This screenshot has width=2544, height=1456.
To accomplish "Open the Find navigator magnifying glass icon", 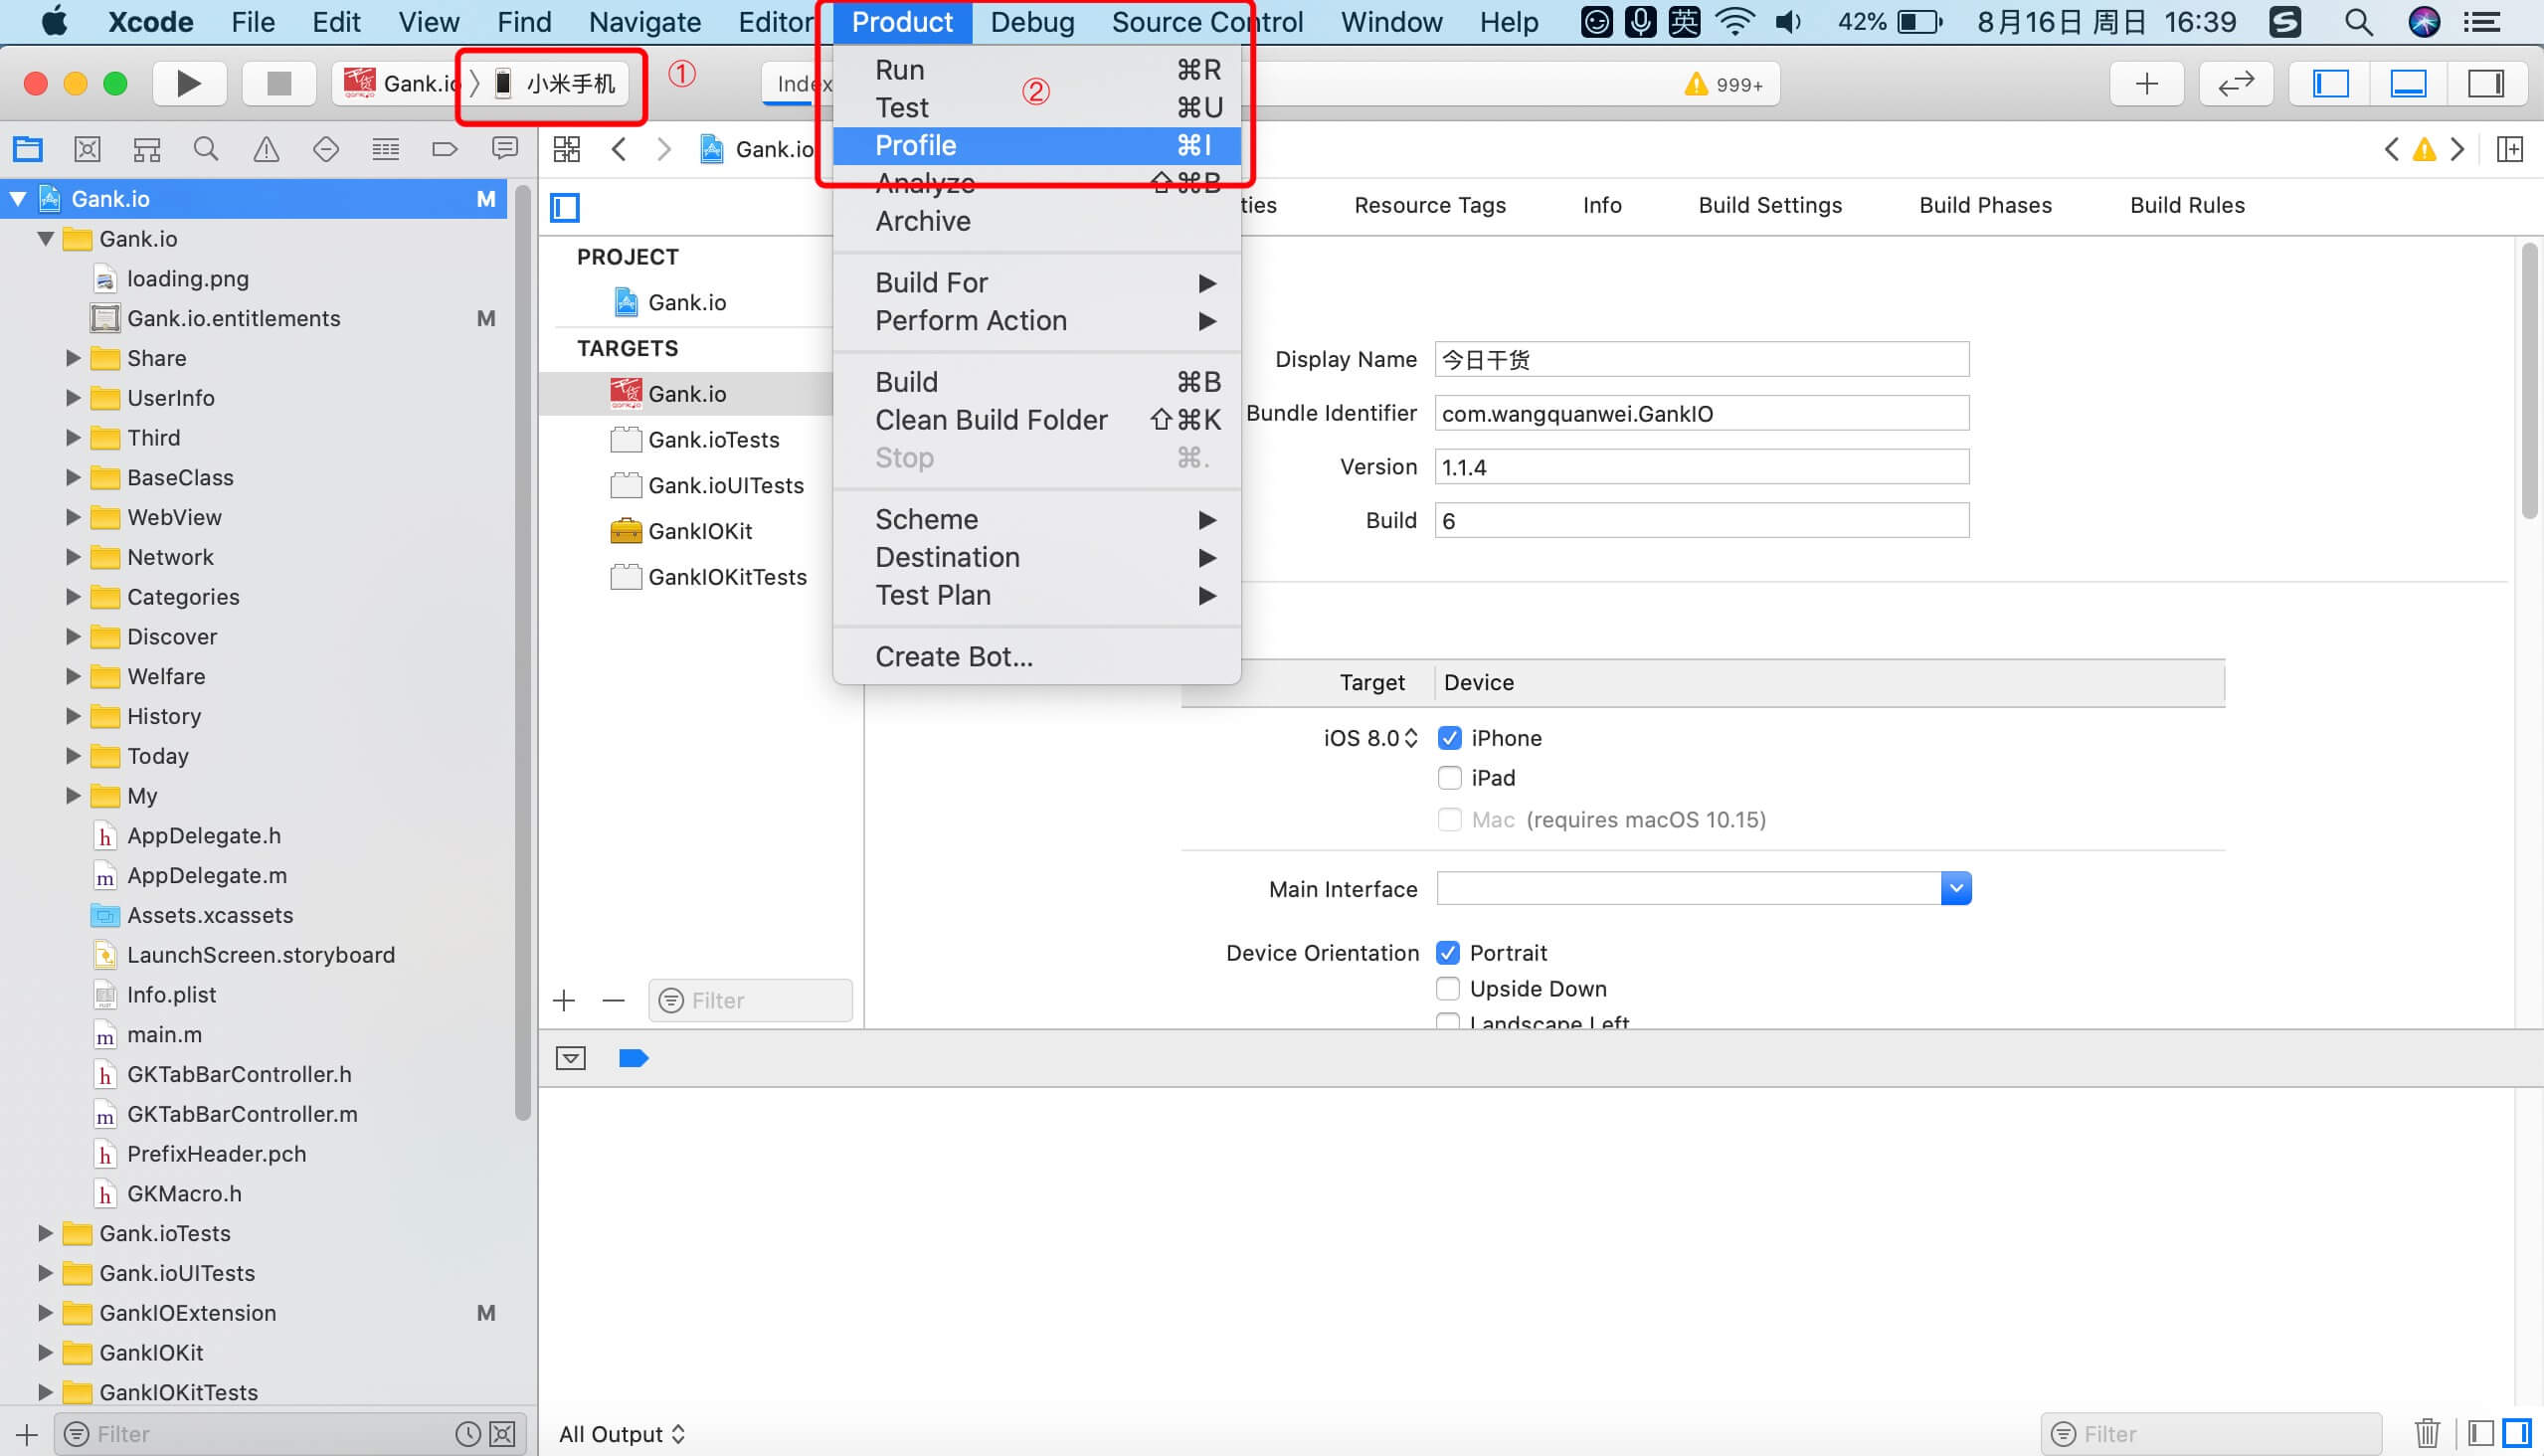I will (x=206, y=148).
